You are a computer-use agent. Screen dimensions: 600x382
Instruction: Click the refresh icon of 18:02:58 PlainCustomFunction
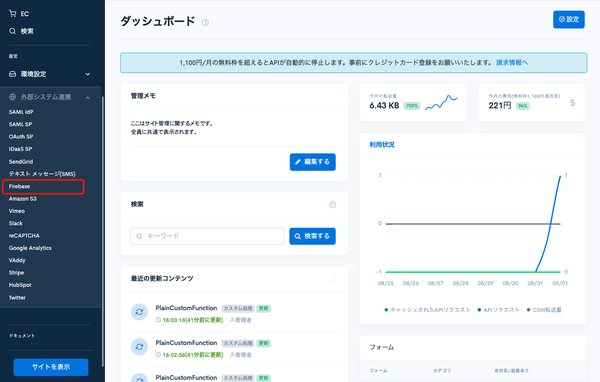(139, 347)
